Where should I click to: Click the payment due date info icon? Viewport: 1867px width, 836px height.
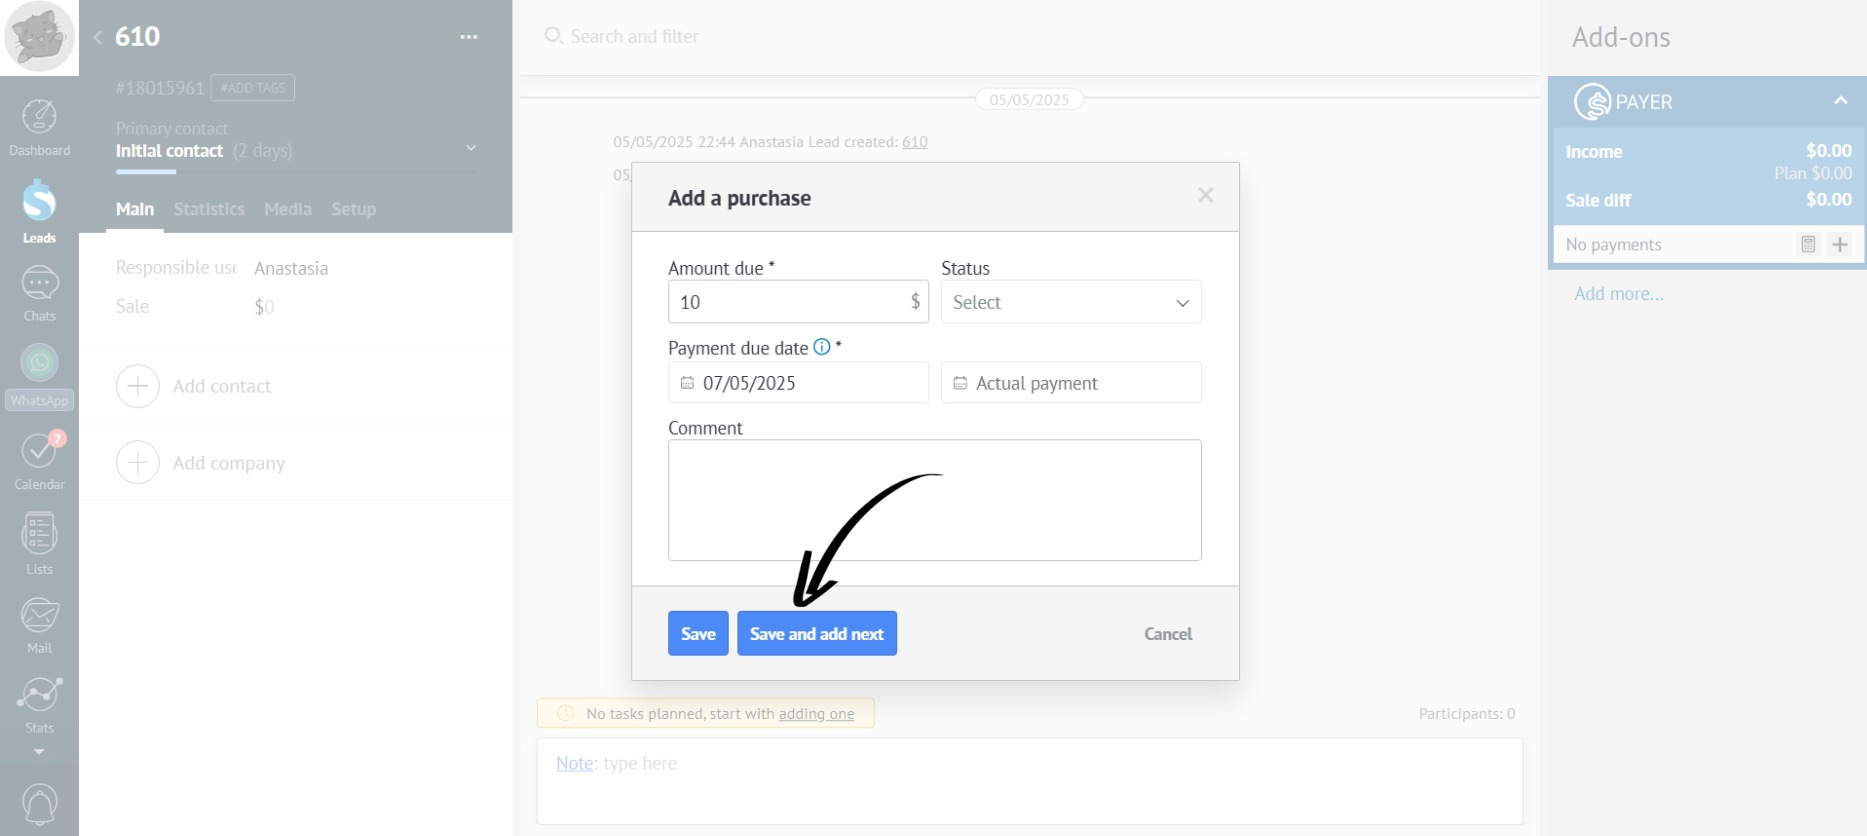[x=822, y=347]
